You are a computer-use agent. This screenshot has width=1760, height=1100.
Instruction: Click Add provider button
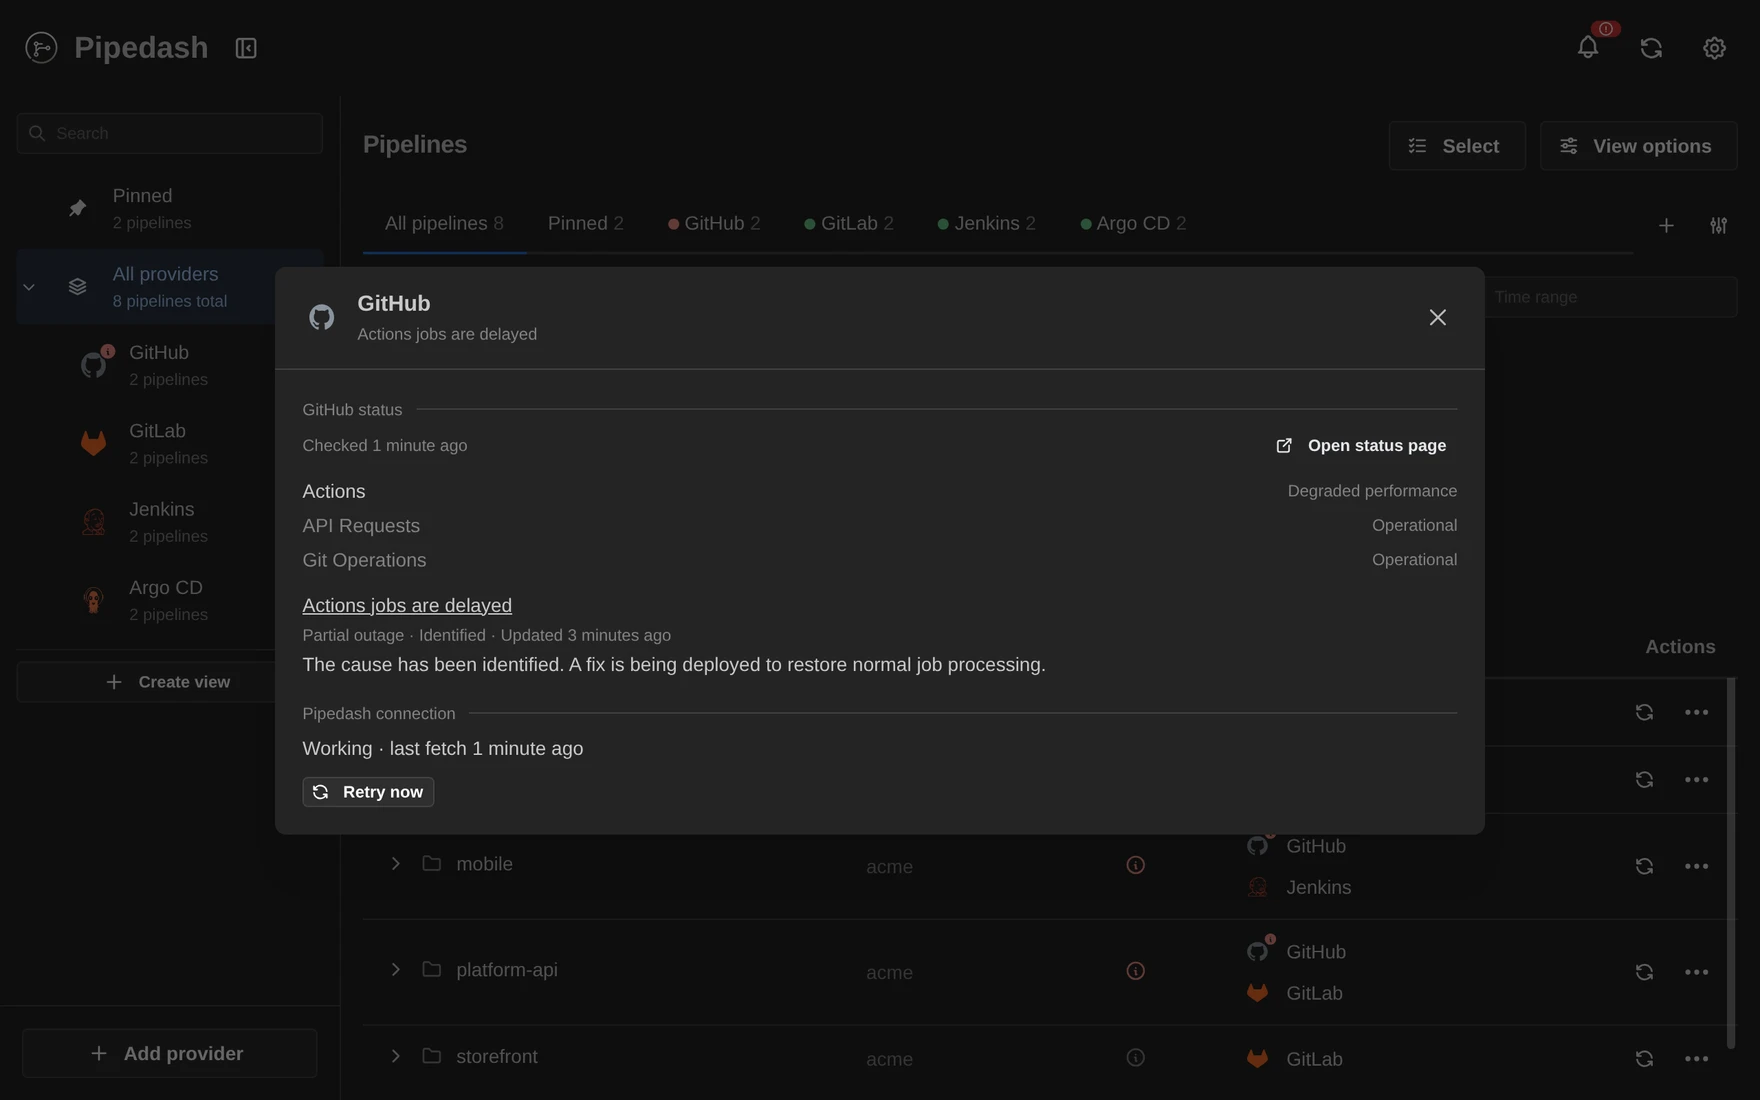pos(169,1053)
